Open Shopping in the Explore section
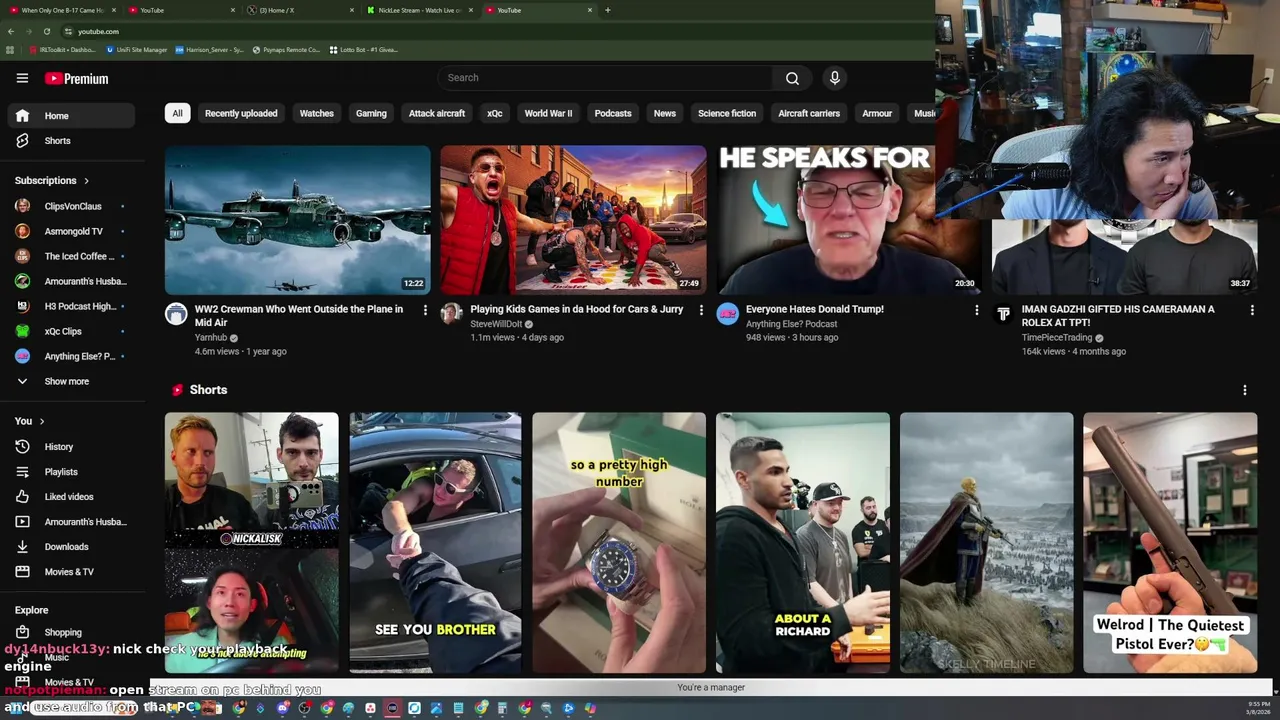Image resolution: width=1280 pixels, height=720 pixels. tap(70, 632)
